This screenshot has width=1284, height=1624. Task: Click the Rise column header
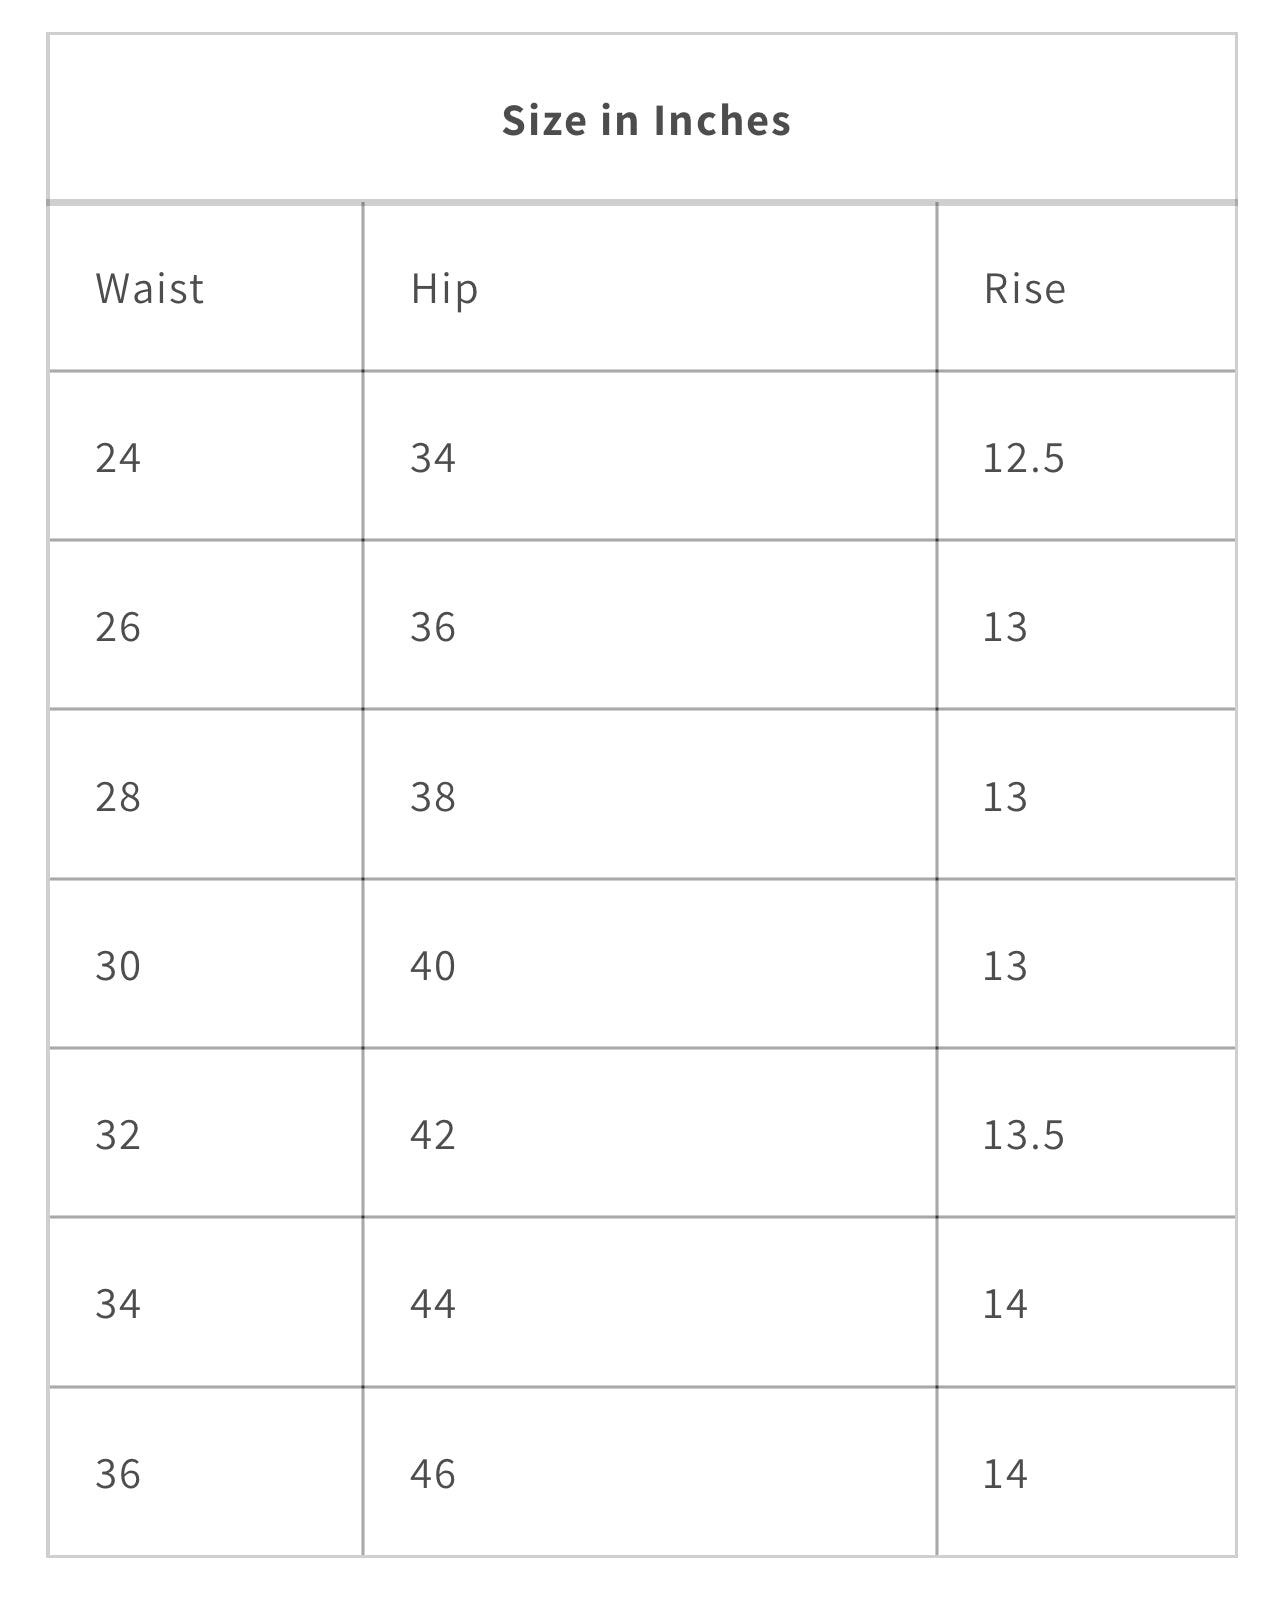[x=1024, y=289]
